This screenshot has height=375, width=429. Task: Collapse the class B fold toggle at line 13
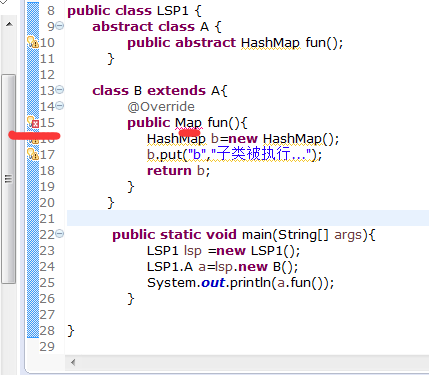tap(60, 90)
